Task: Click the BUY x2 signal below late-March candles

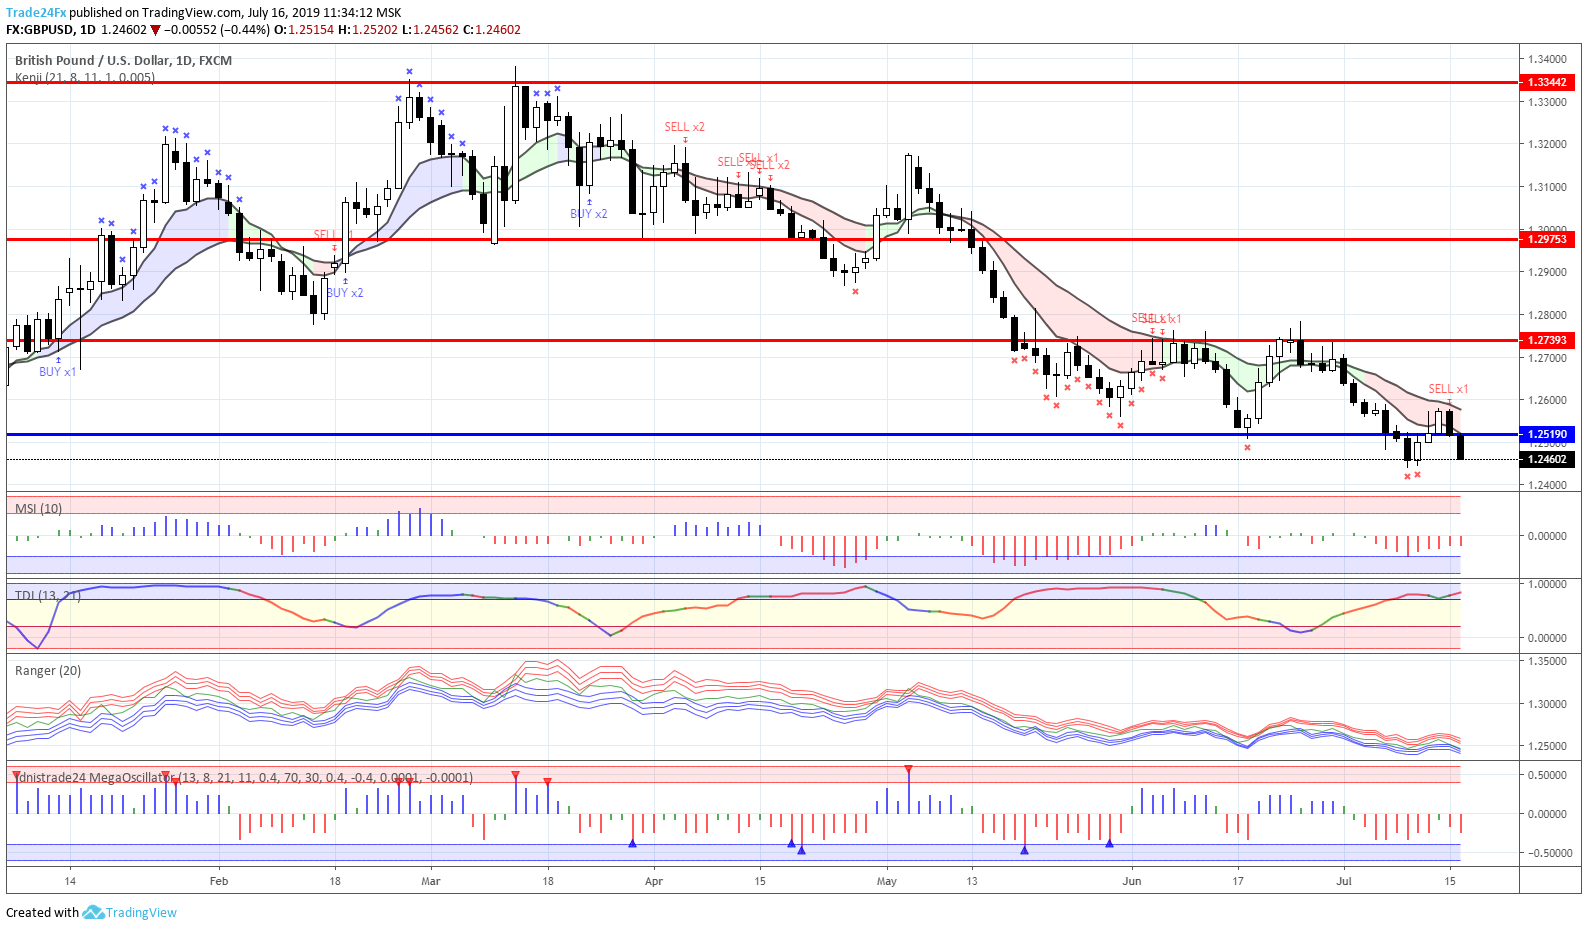Action: tap(589, 214)
